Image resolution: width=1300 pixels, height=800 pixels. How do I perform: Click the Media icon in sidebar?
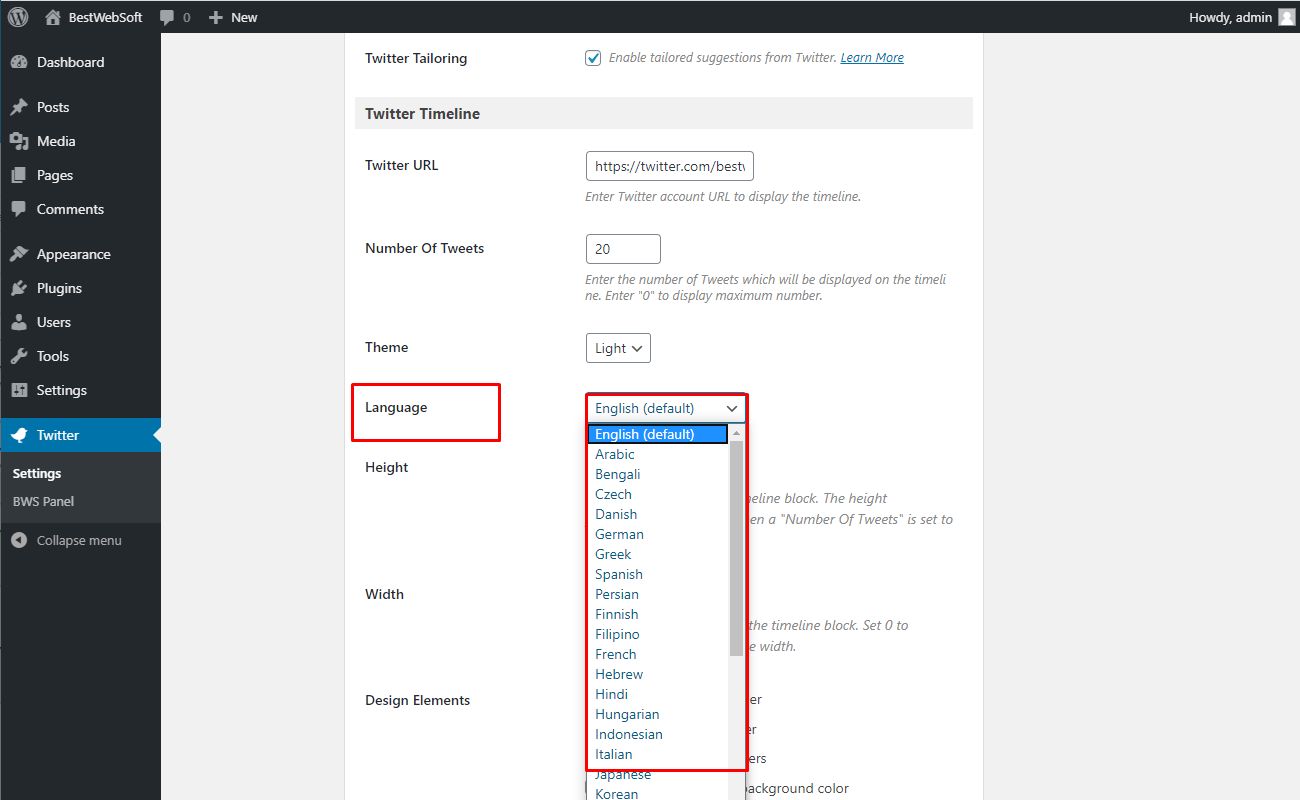pyautogui.click(x=19, y=141)
